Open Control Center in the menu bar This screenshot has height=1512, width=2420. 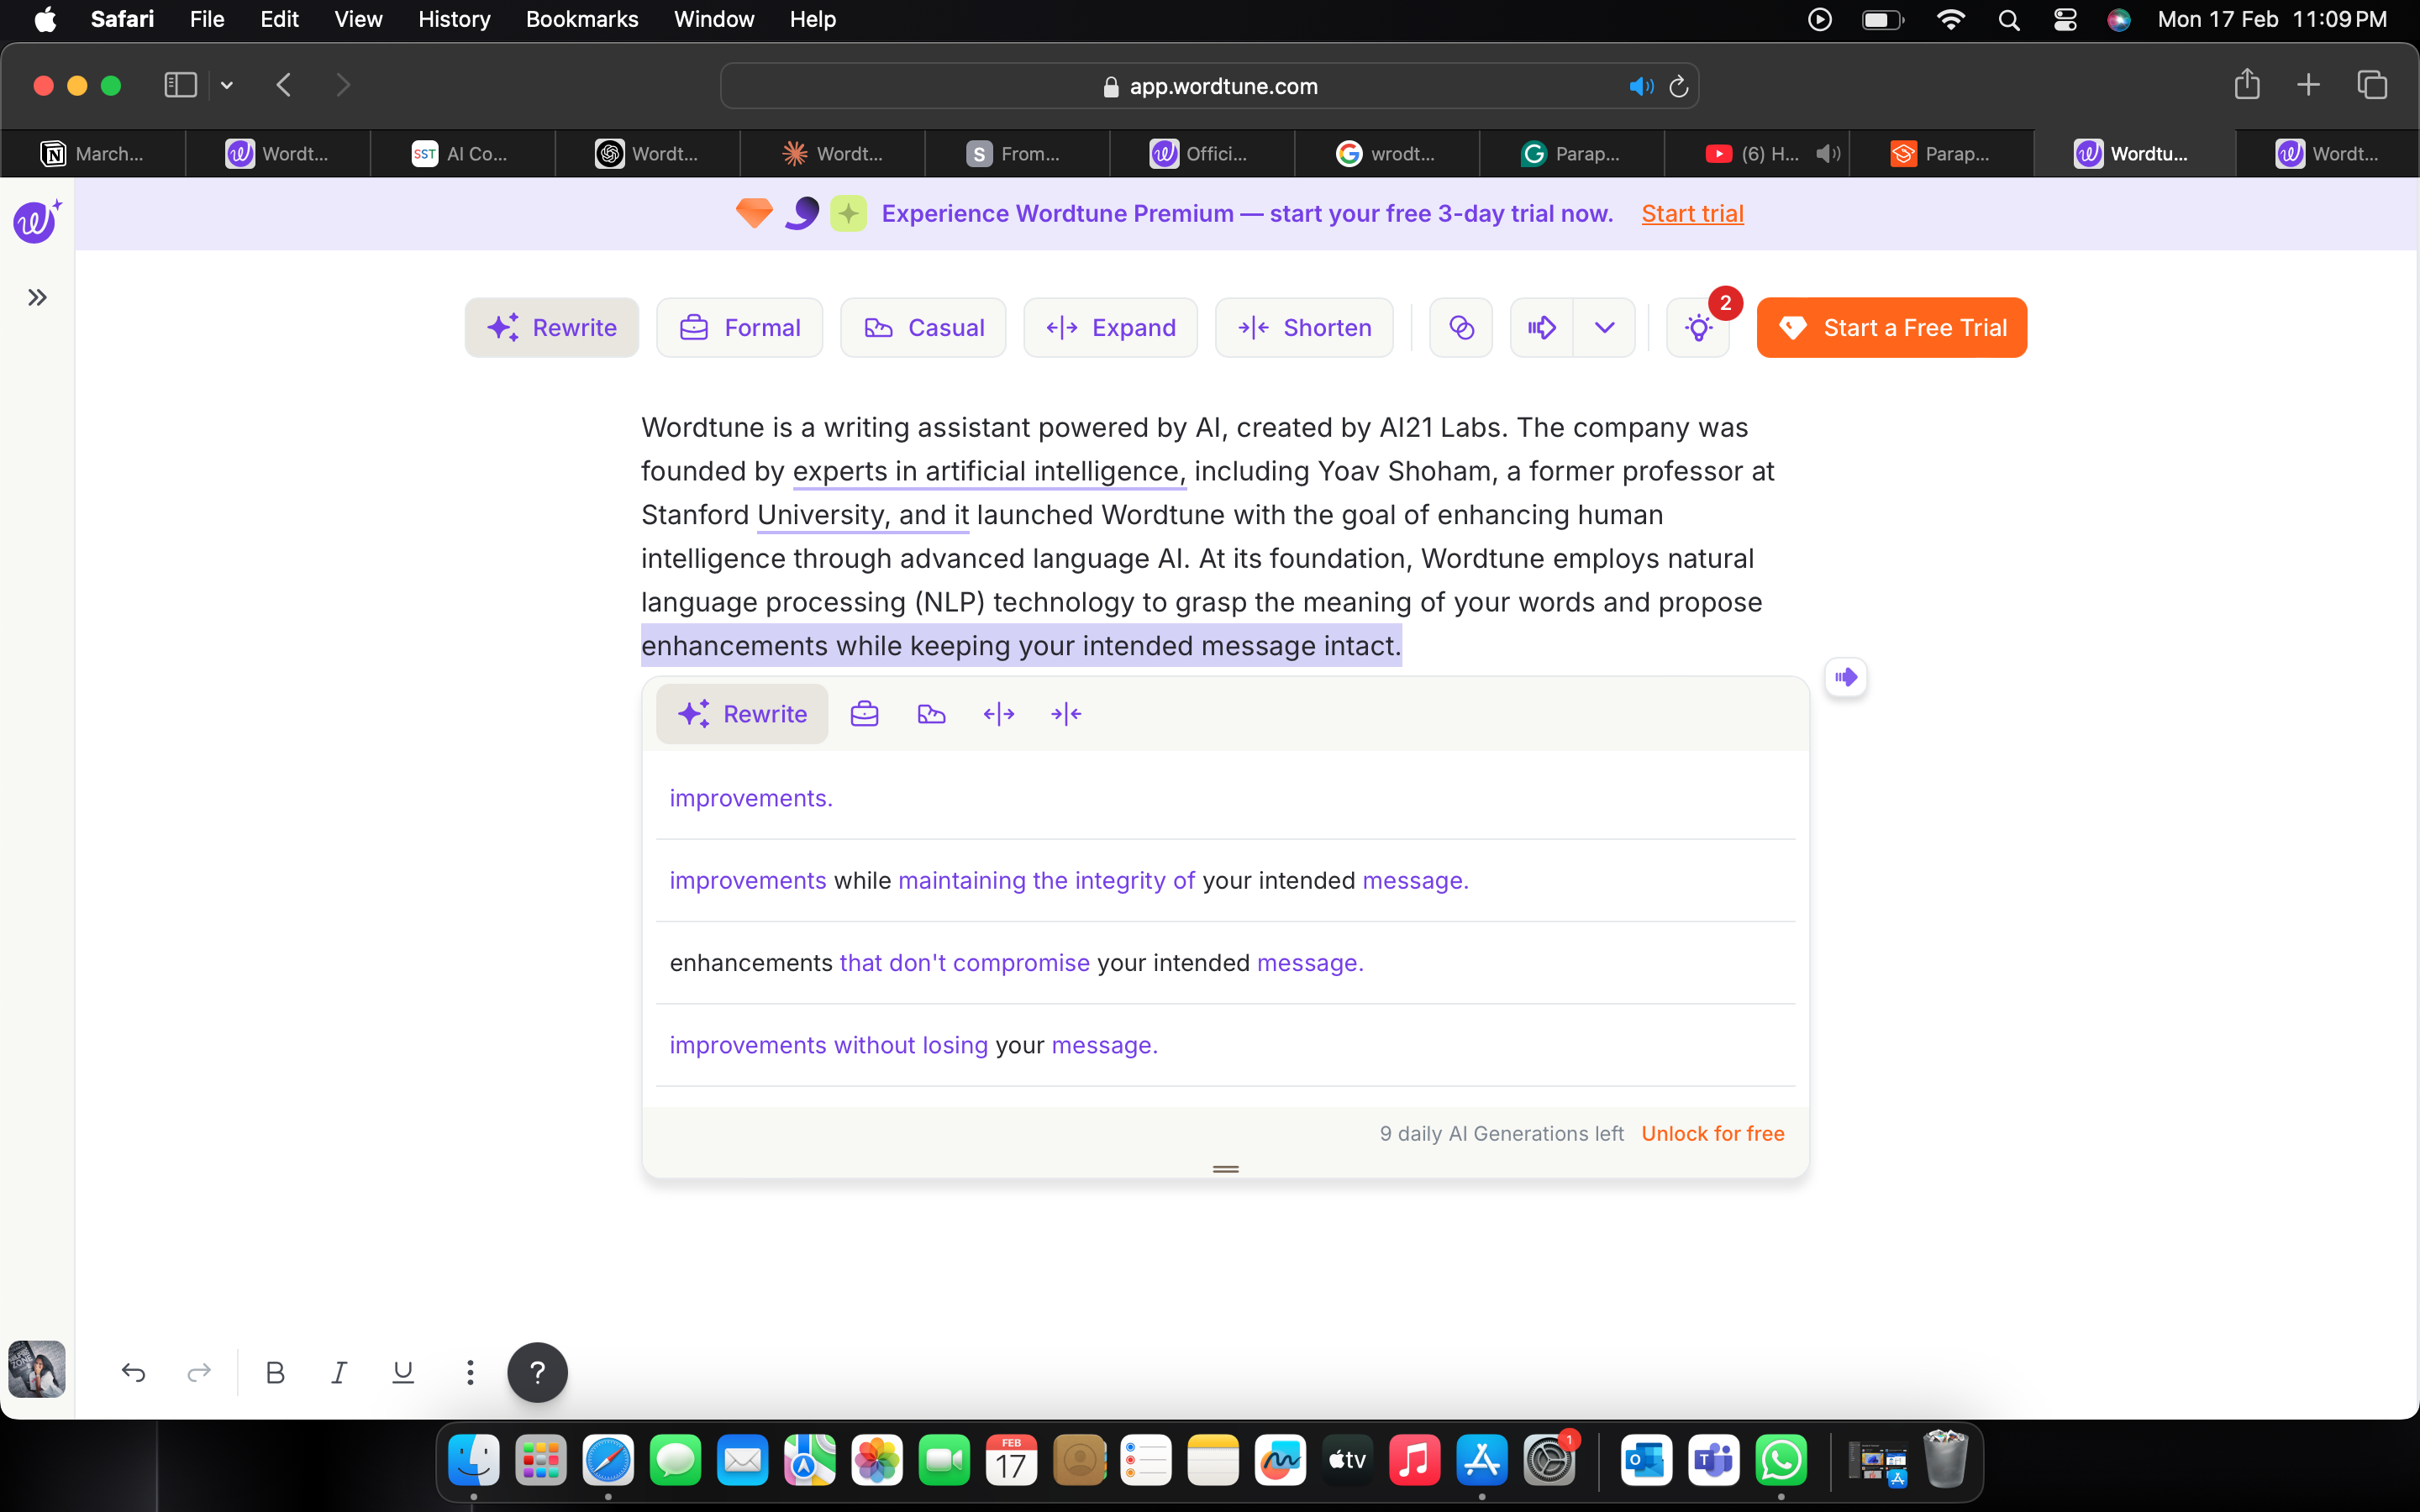[x=2065, y=19]
